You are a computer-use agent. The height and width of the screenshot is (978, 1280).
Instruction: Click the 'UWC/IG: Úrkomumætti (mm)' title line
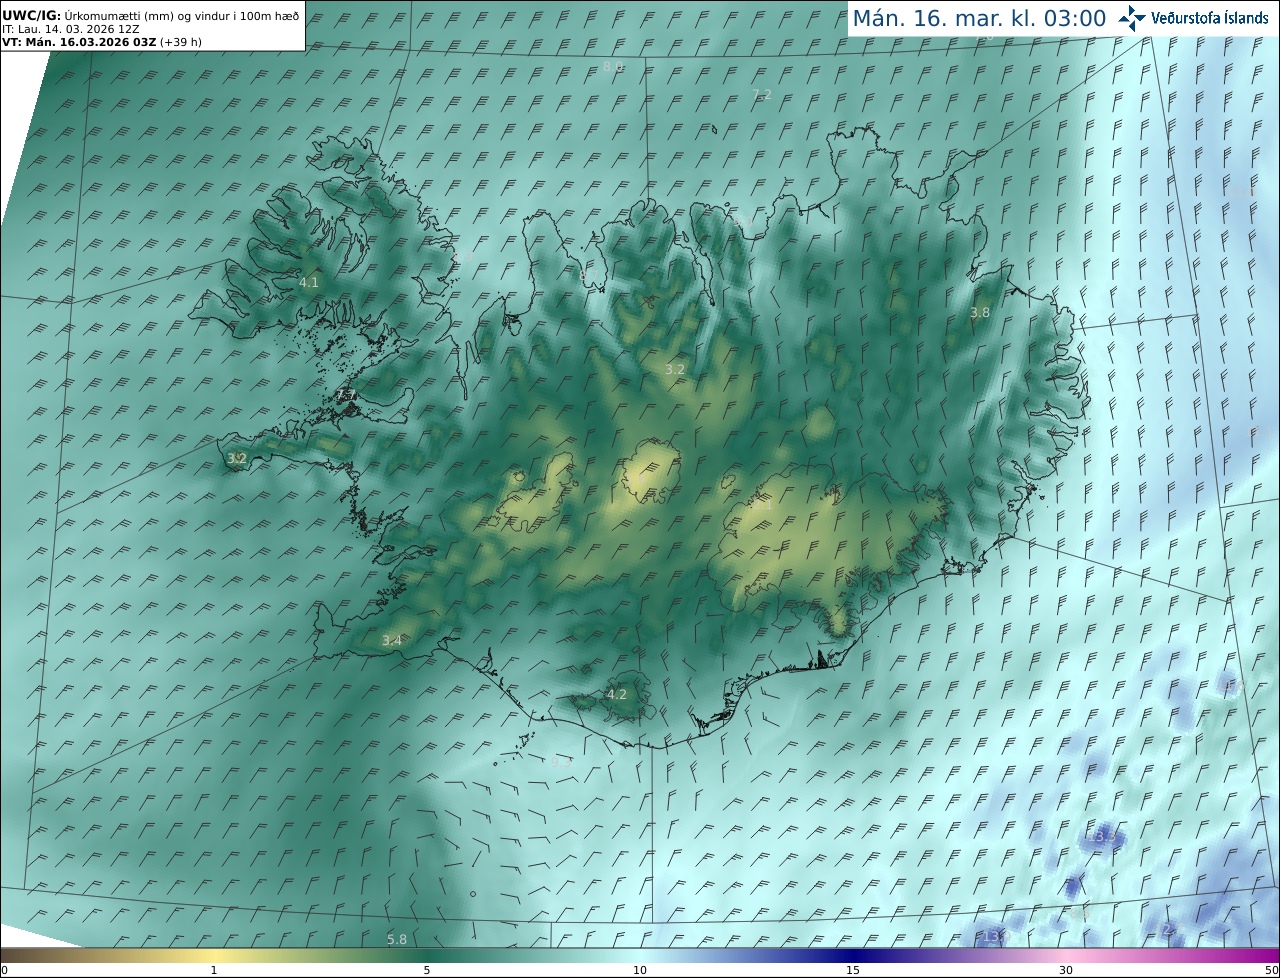(150, 16)
